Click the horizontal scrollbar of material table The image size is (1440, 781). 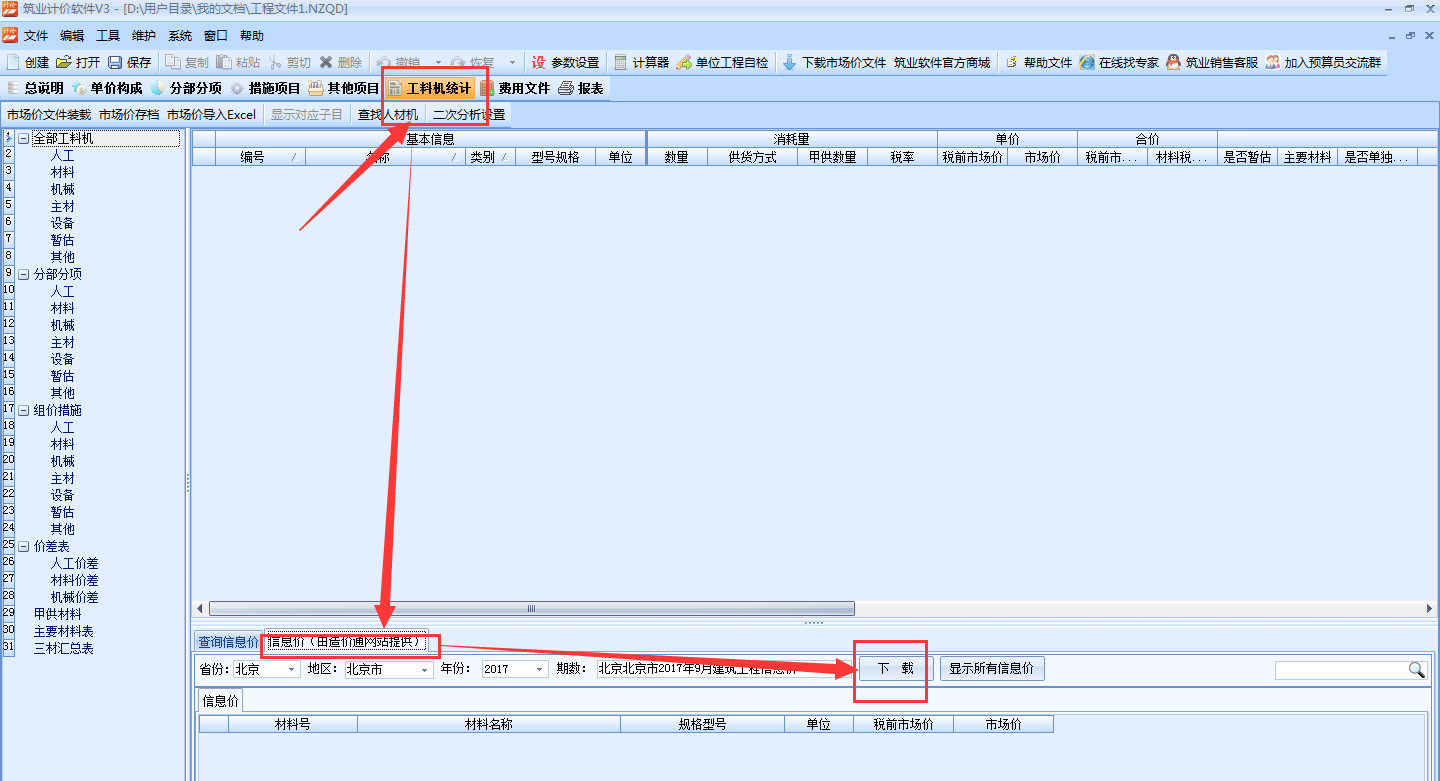531,608
